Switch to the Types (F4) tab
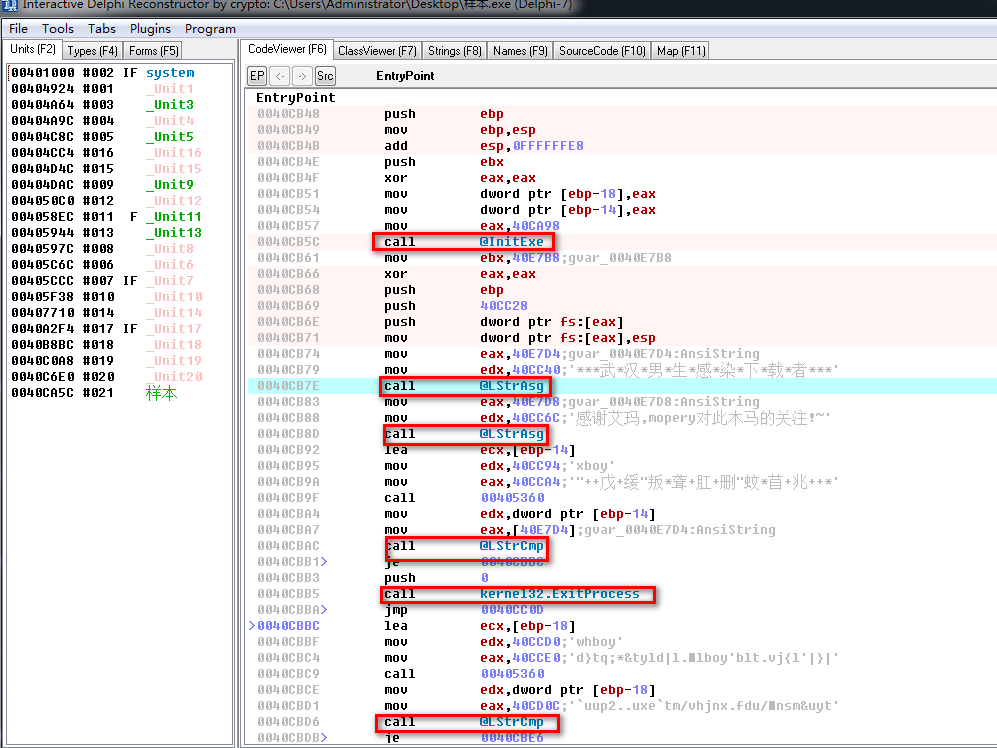 93,51
